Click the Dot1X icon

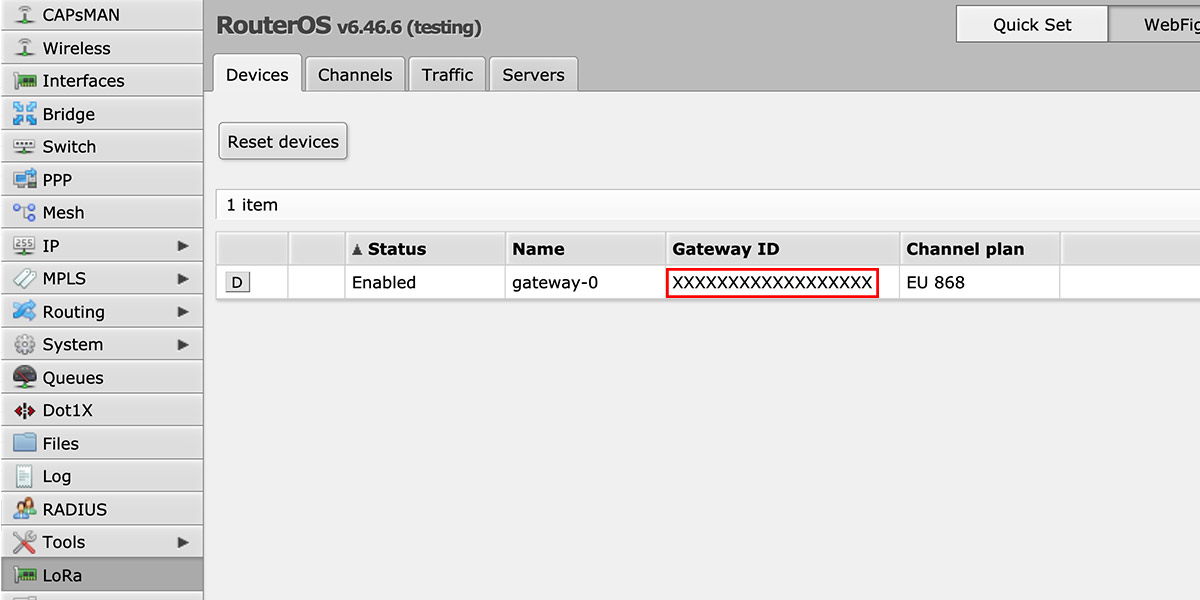(25, 411)
